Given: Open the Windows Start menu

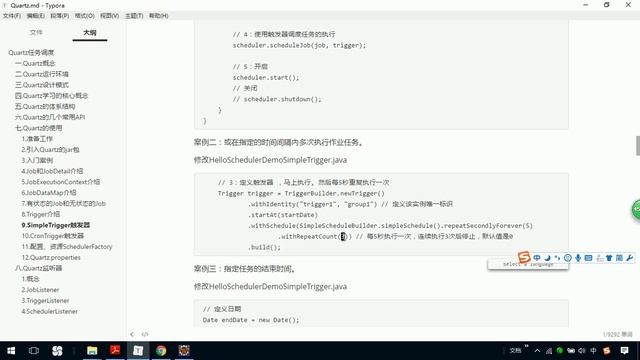Looking at the screenshot, I should coord(11,351).
